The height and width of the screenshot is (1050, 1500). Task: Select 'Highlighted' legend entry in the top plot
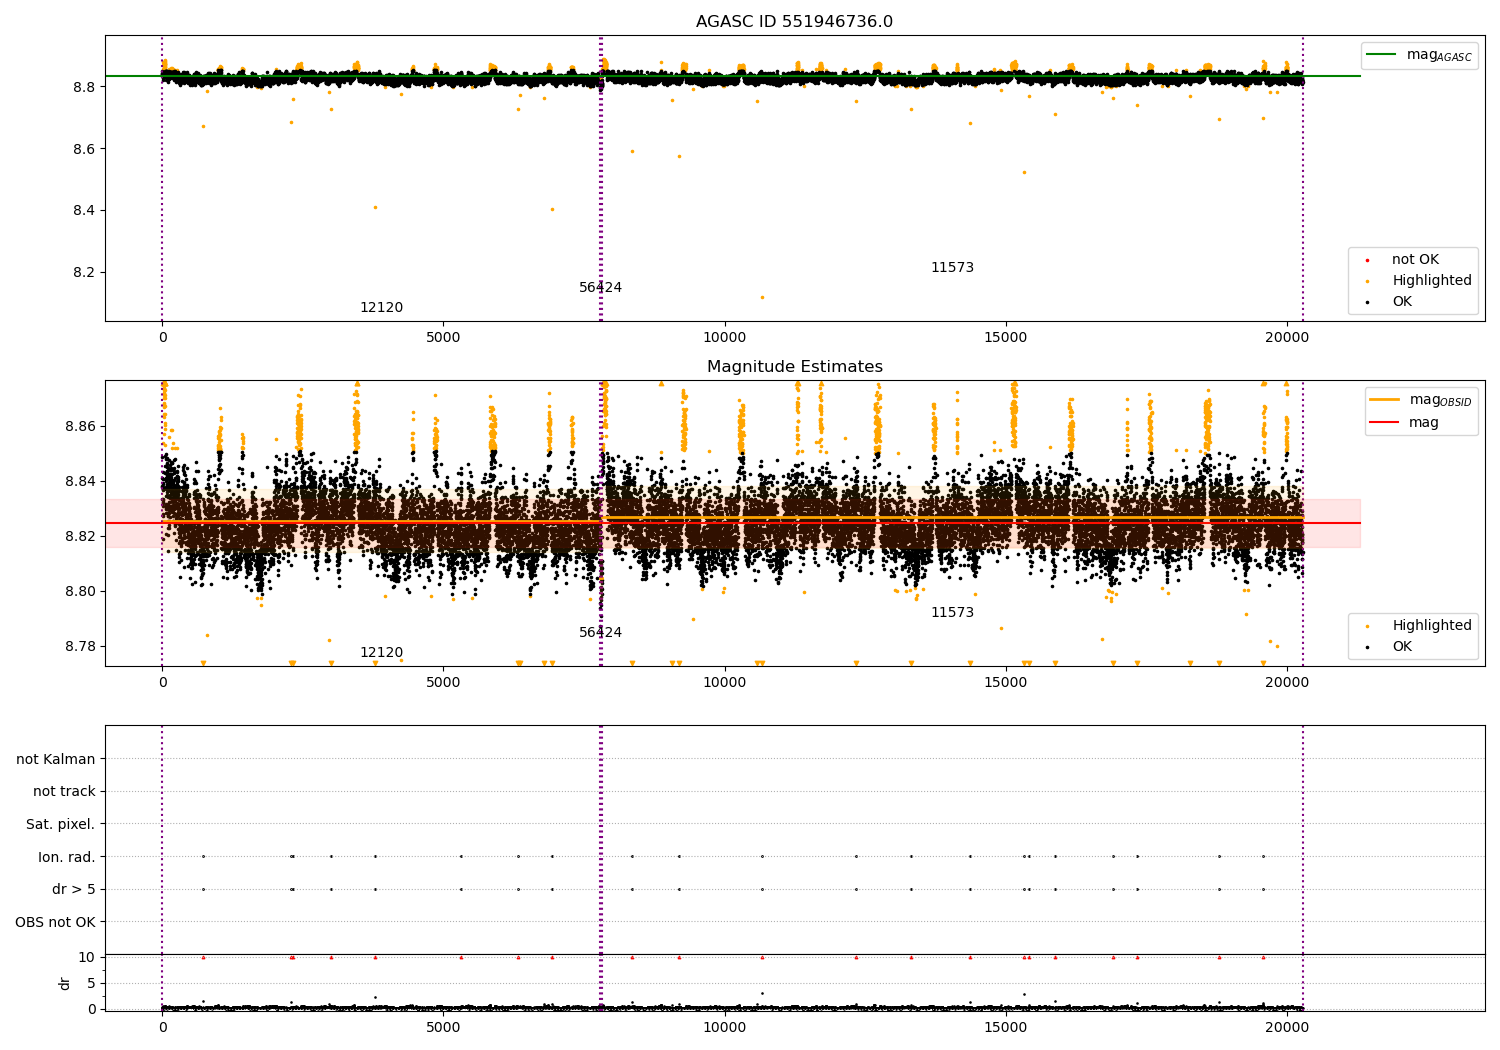(1431, 281)
